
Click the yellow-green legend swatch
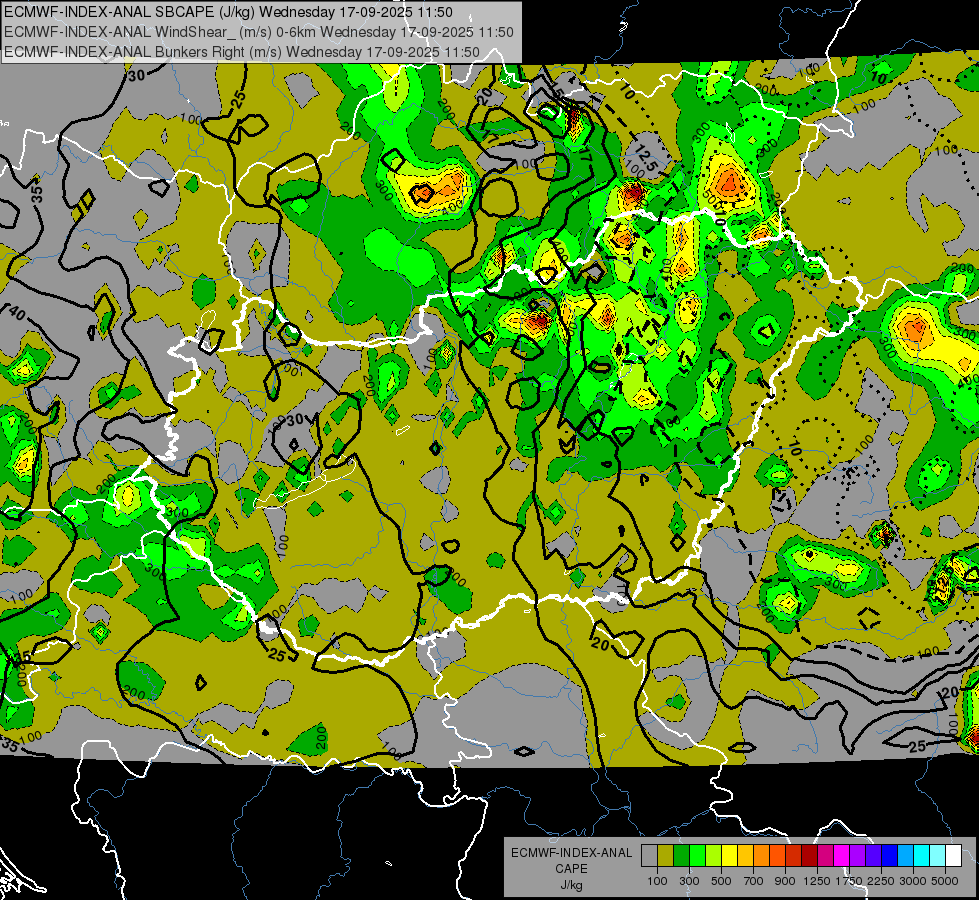pyautogui.click(x=713, y=855)
